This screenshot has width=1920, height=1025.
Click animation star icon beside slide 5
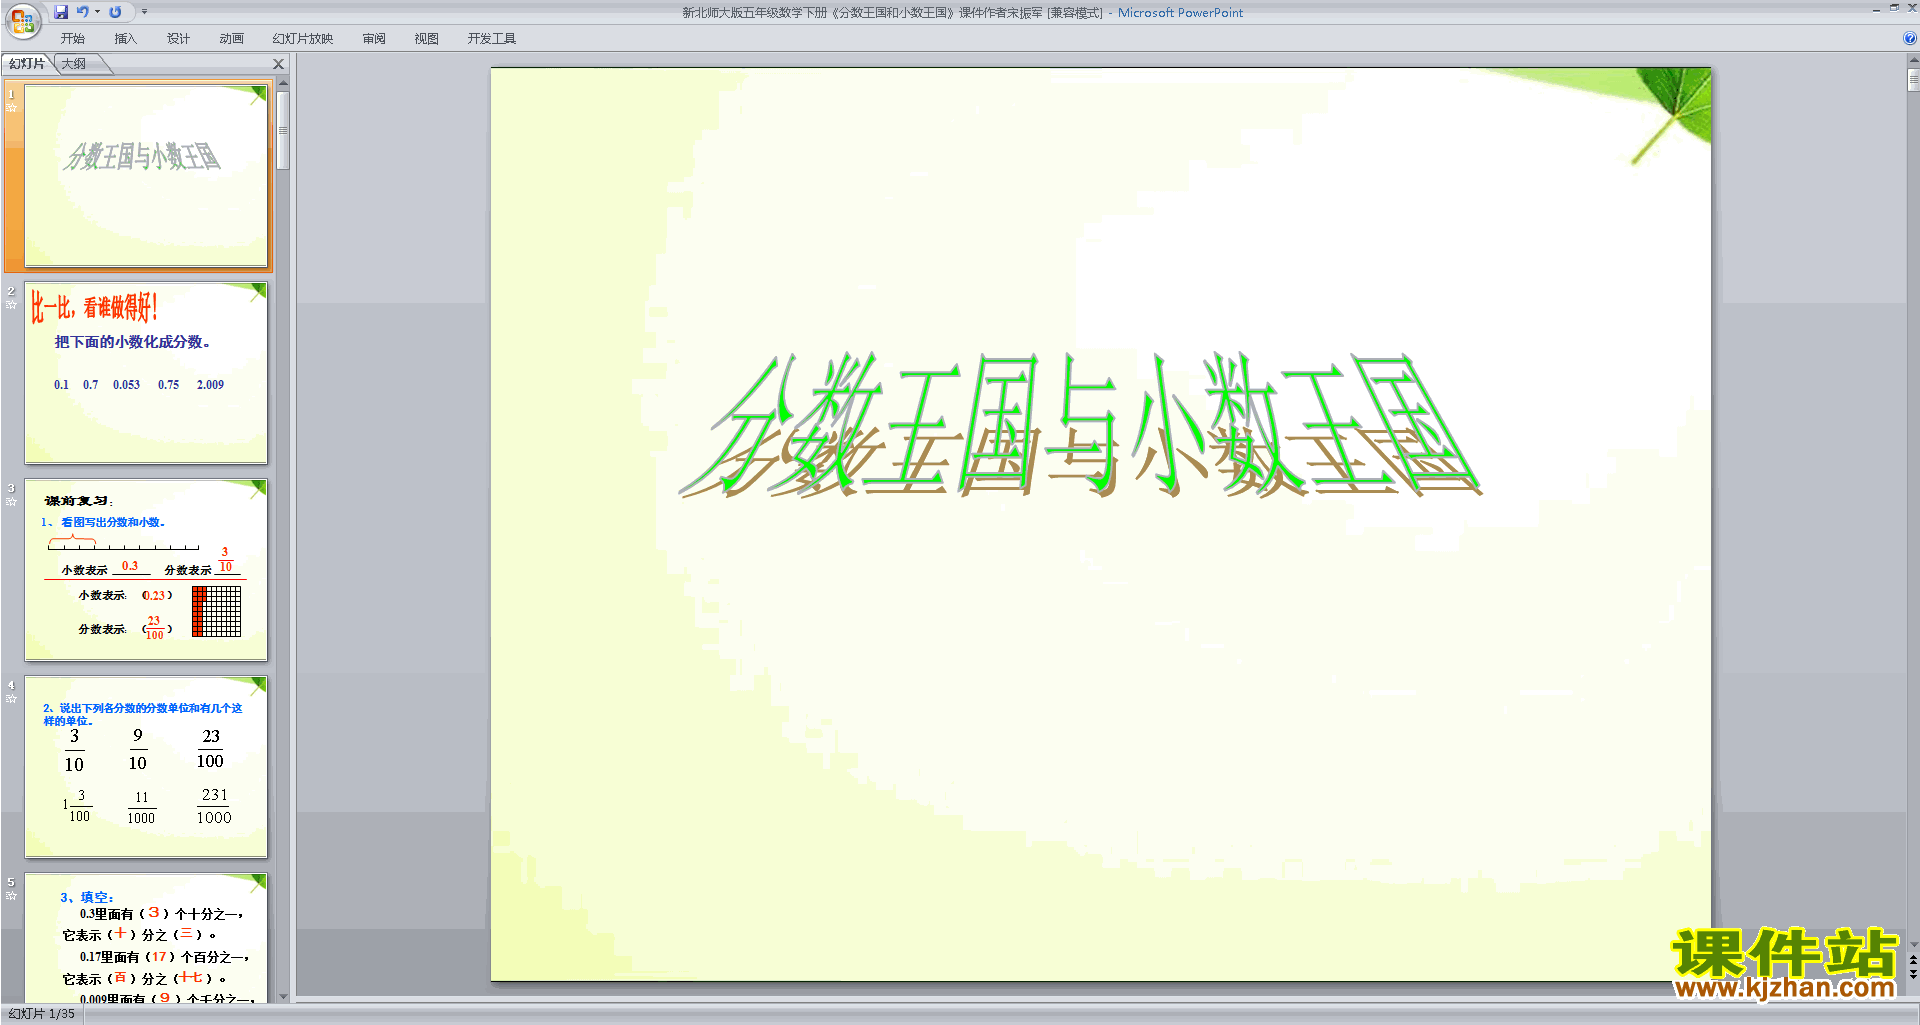(12, 895)
